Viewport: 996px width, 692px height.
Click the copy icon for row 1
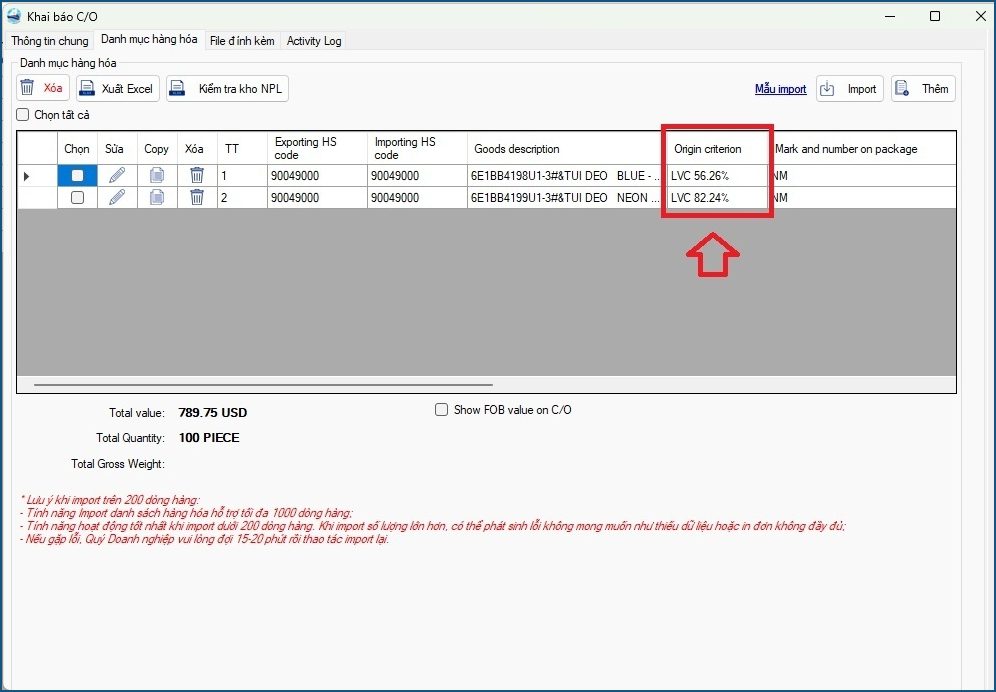pyautogui.click(x=157, y=175)
